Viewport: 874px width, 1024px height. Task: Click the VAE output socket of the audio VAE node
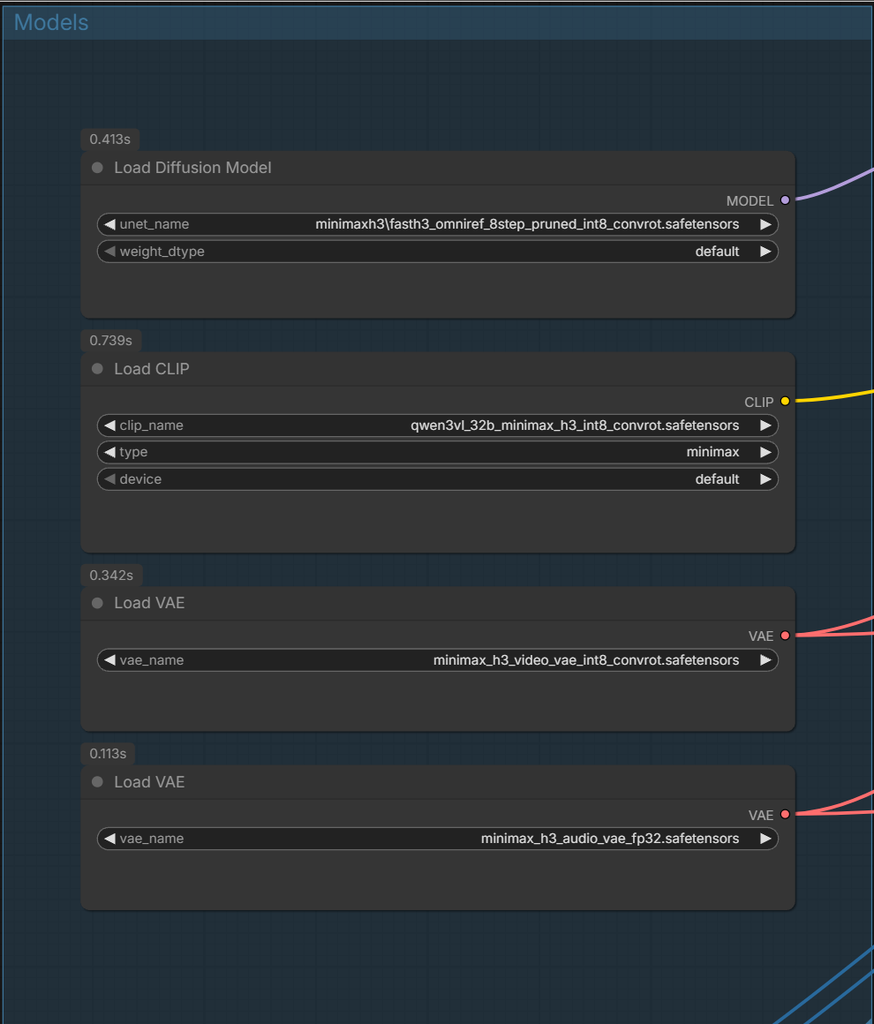coord(785,814)
